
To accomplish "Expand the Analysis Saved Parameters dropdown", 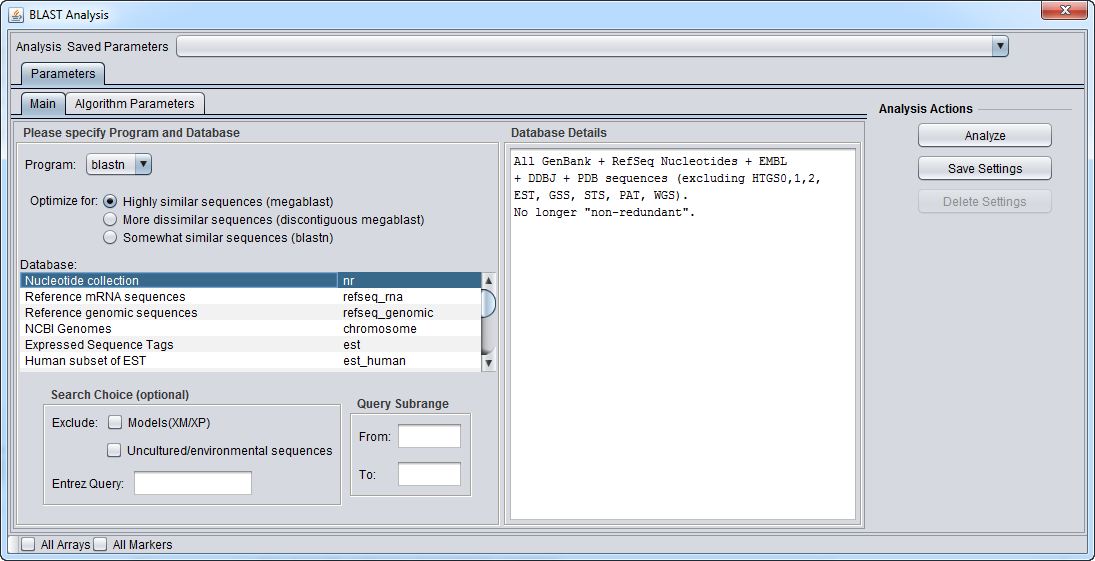I will pyautogui.click(x=592, y=46).
